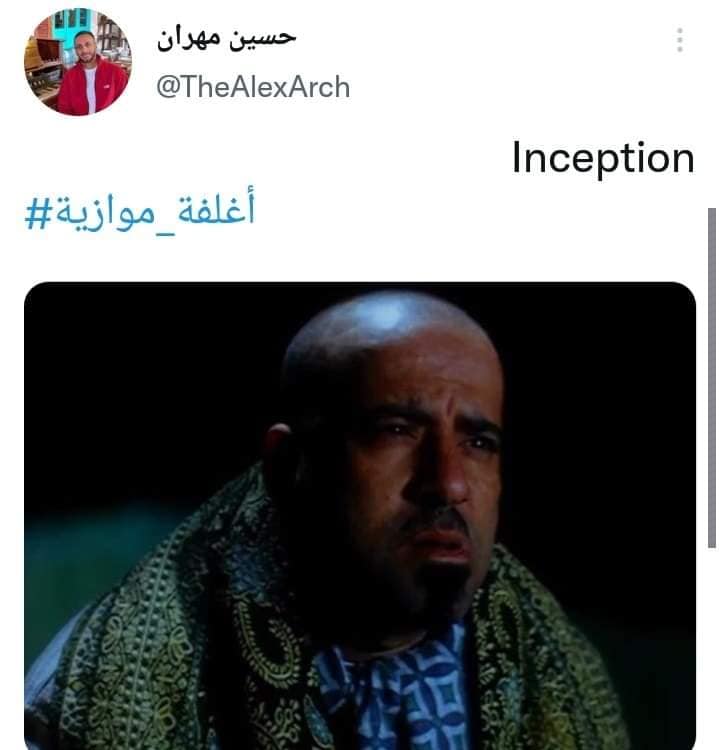The height and width of the screenshot is (750, 719).
Task: View the user's profile picture
Action: 77,62
